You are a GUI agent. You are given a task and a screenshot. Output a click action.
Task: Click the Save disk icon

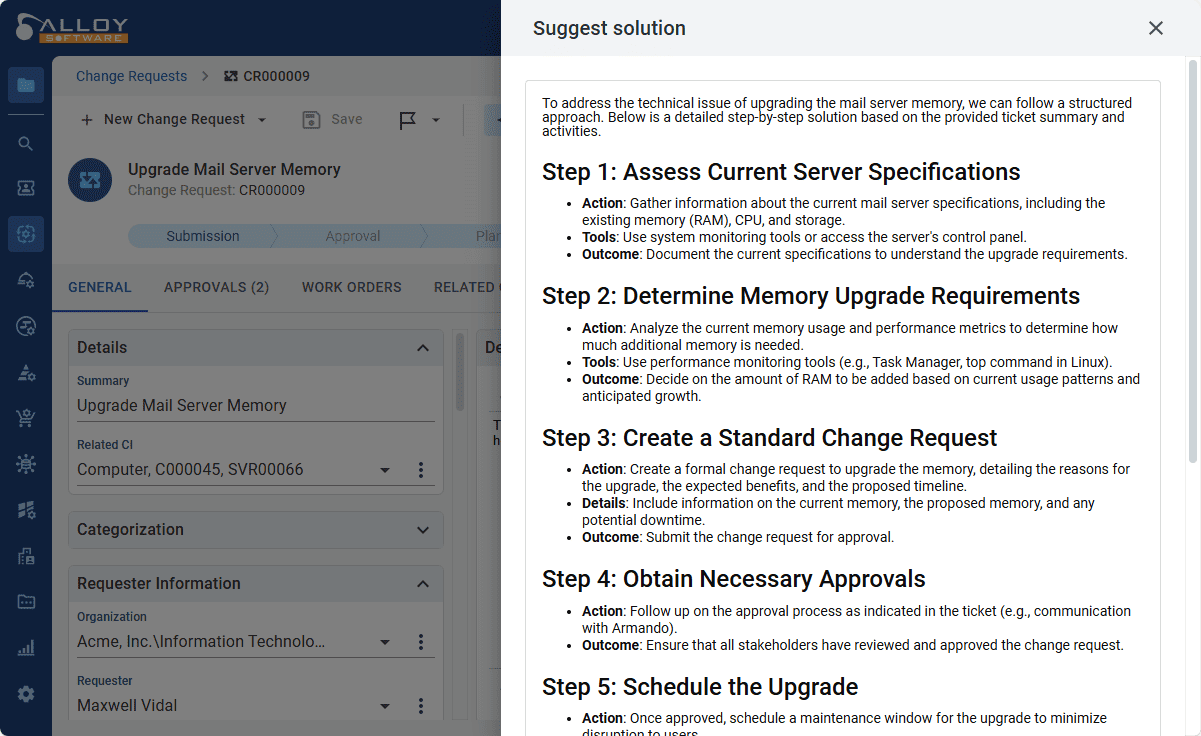311,119
